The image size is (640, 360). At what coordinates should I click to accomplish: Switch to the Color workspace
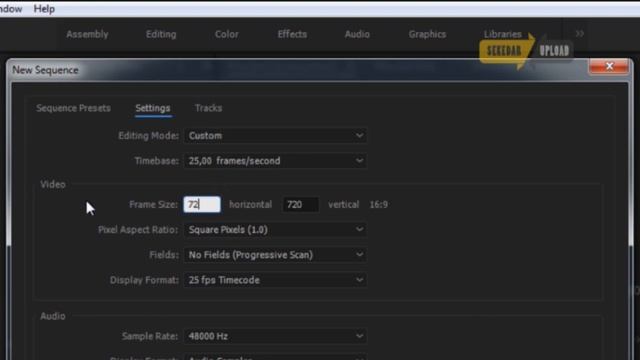[227, 34]
